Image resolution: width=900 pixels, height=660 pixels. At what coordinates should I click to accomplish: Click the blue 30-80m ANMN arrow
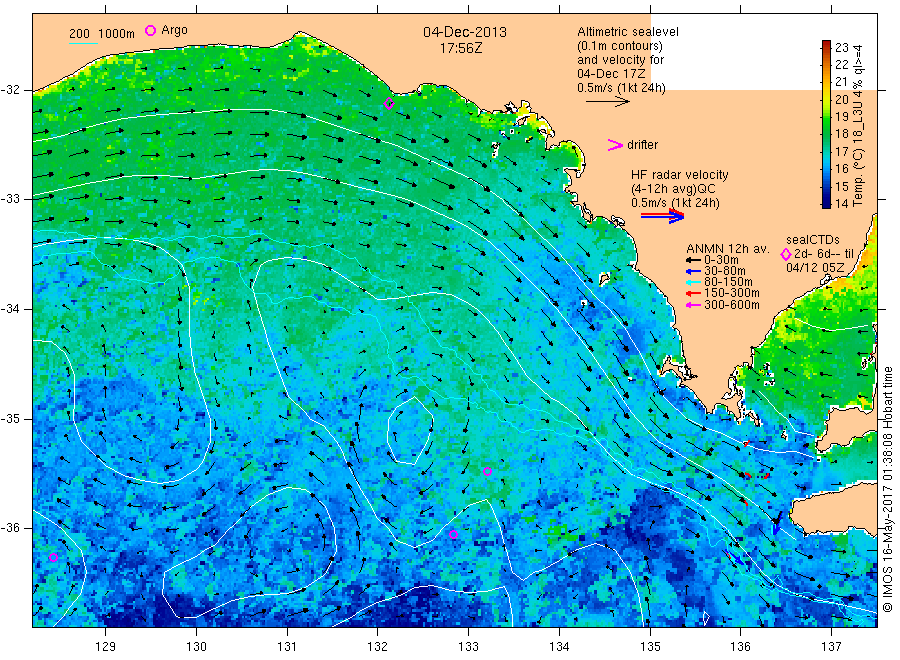pyautogui.click(x=693, y=271)
